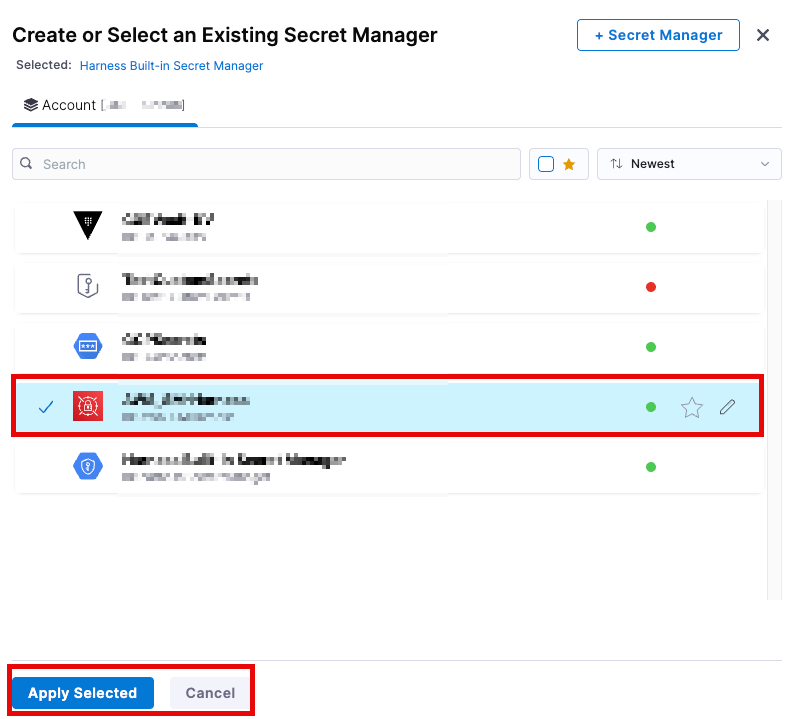Click the bottom row's blue hexagon shield icon
Viewport: 792px width, 719px height.
pyautogui.click(x=88, y=466)
